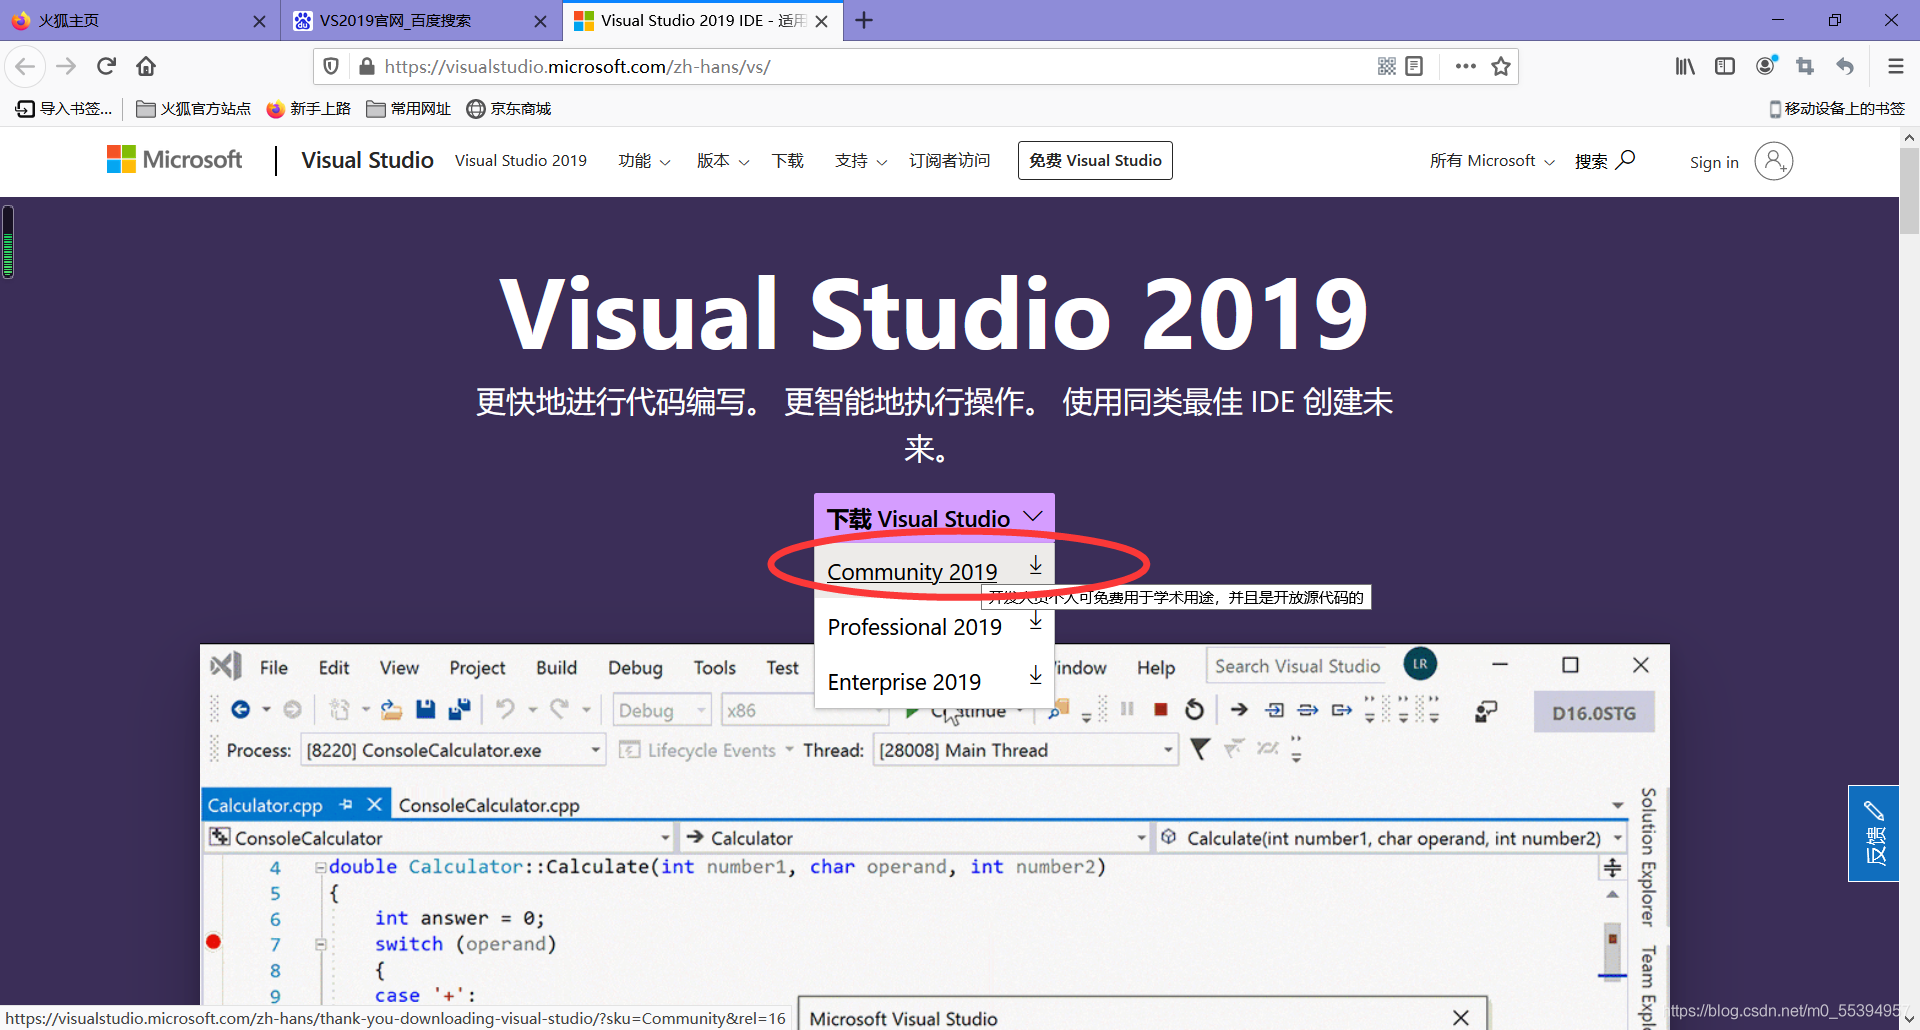
Task: Click the feedback pencil widget
Action: [1873, 833]
